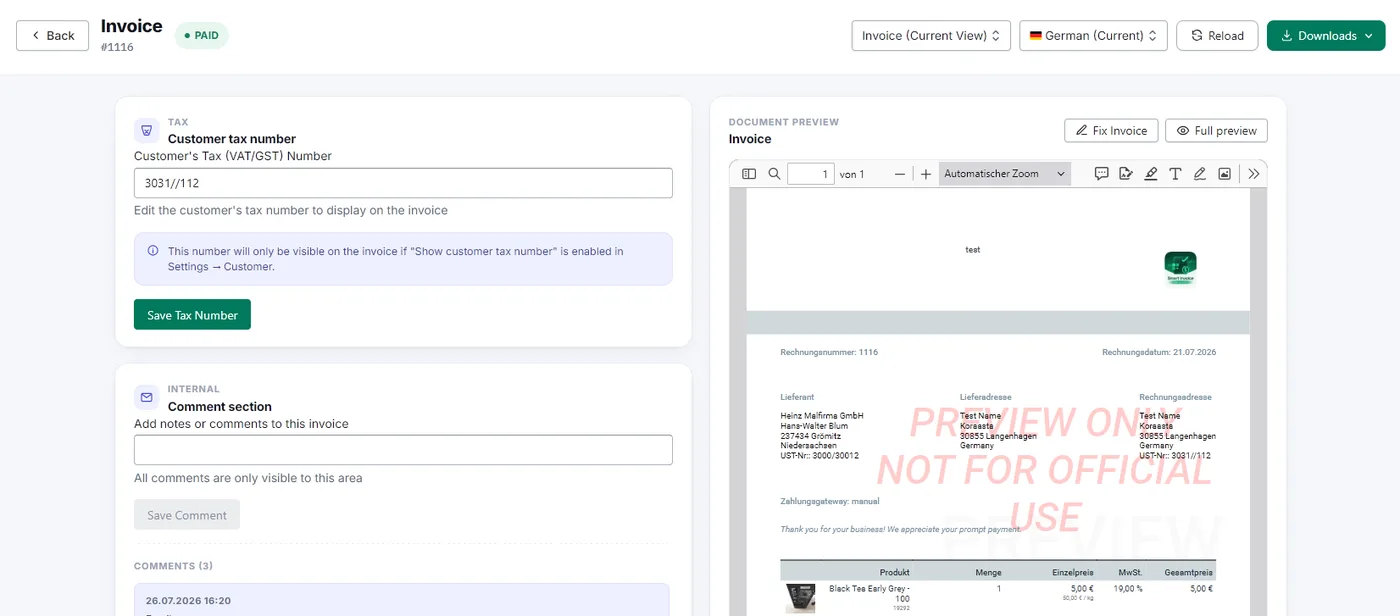Zoom in on the PDF preview
Screen dimensions: 1400x616
[x=926, y=174]
